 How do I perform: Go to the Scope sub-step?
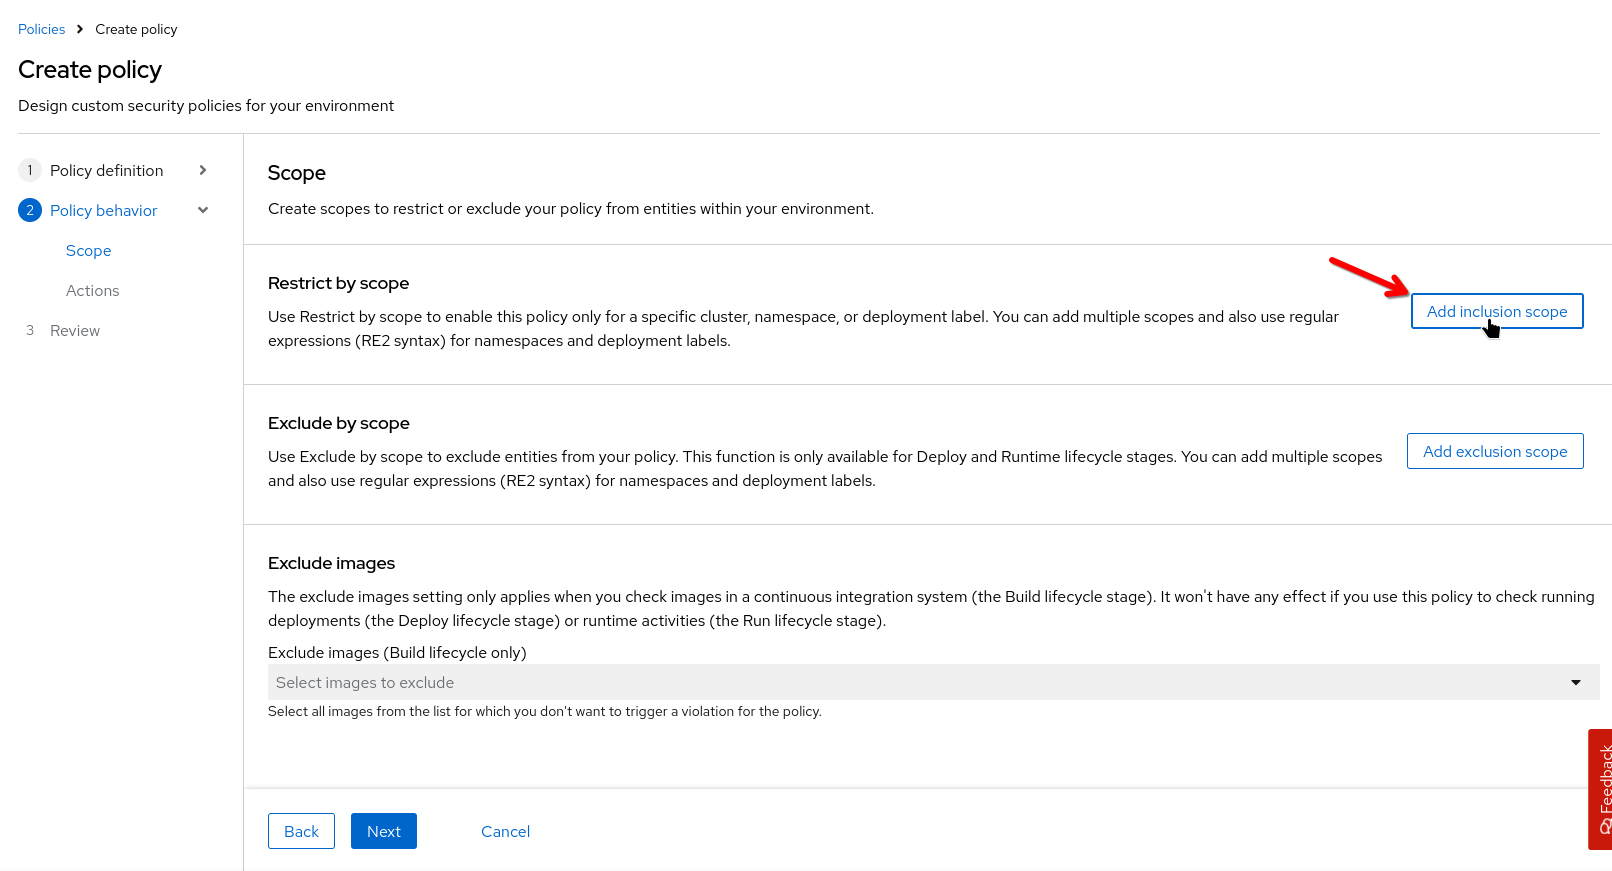click(x=88, y=250)
